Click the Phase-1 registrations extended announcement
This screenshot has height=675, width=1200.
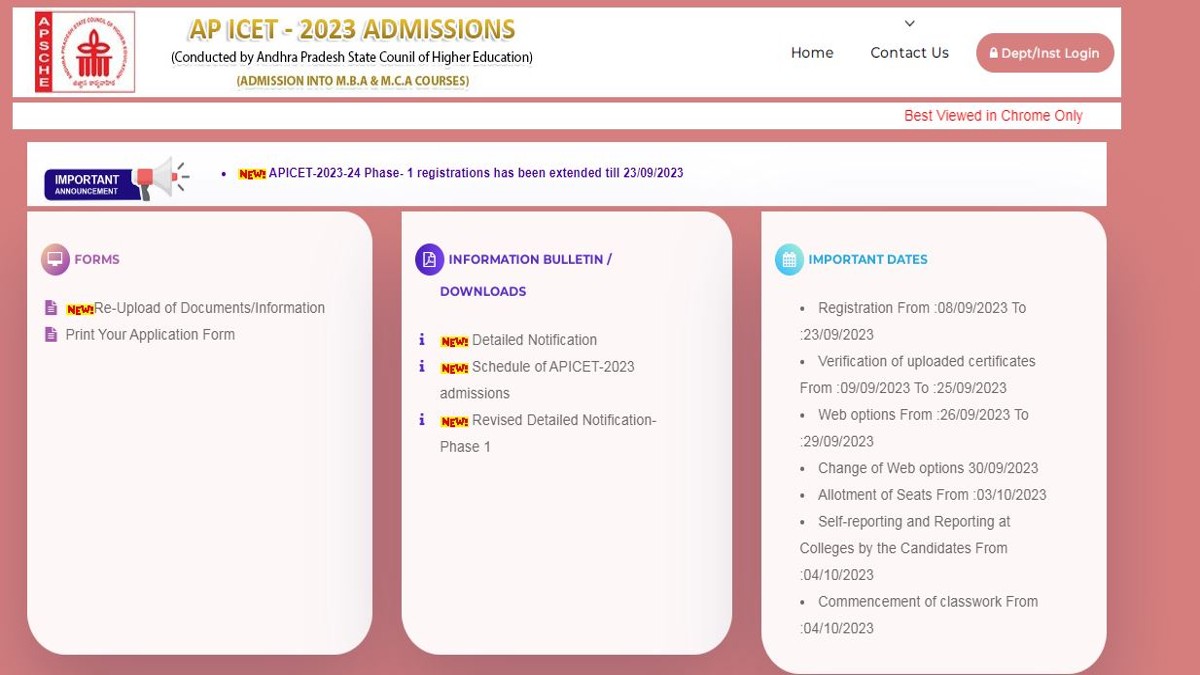[x=475, y=173]
